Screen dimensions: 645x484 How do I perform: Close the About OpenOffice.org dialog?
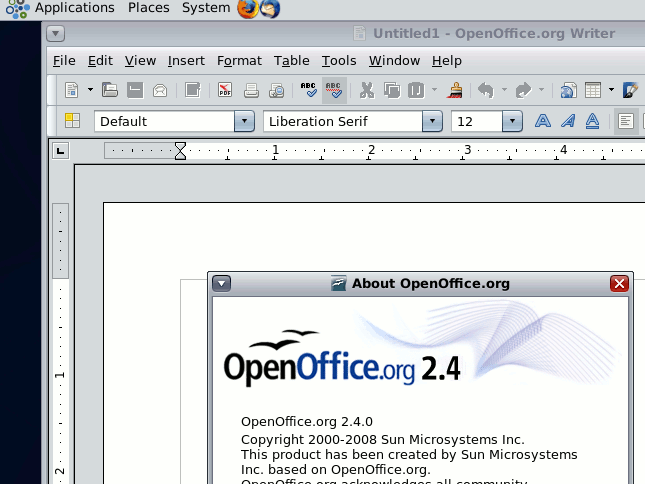pos(619,283)
